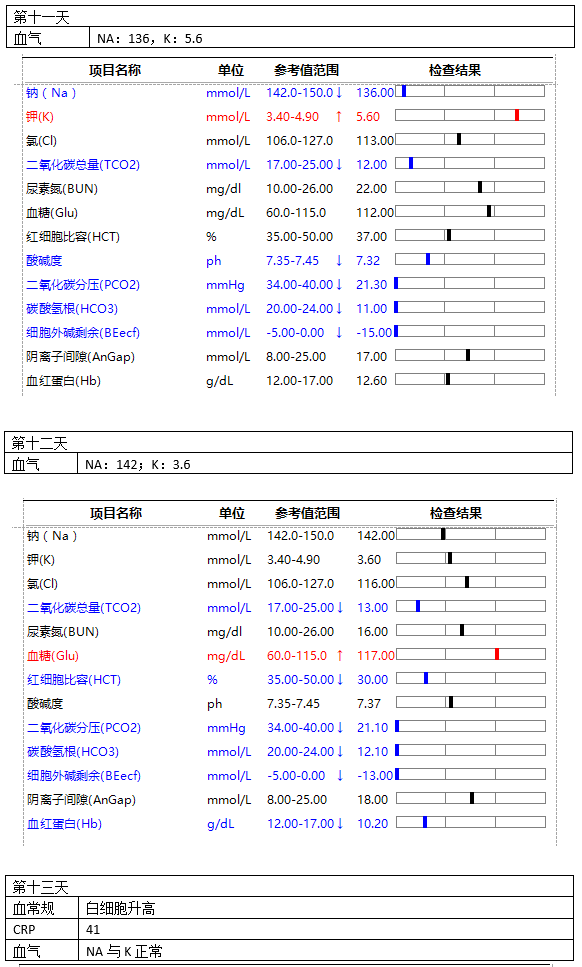Select the hemoglobin result 10.20

coord(373,825)
